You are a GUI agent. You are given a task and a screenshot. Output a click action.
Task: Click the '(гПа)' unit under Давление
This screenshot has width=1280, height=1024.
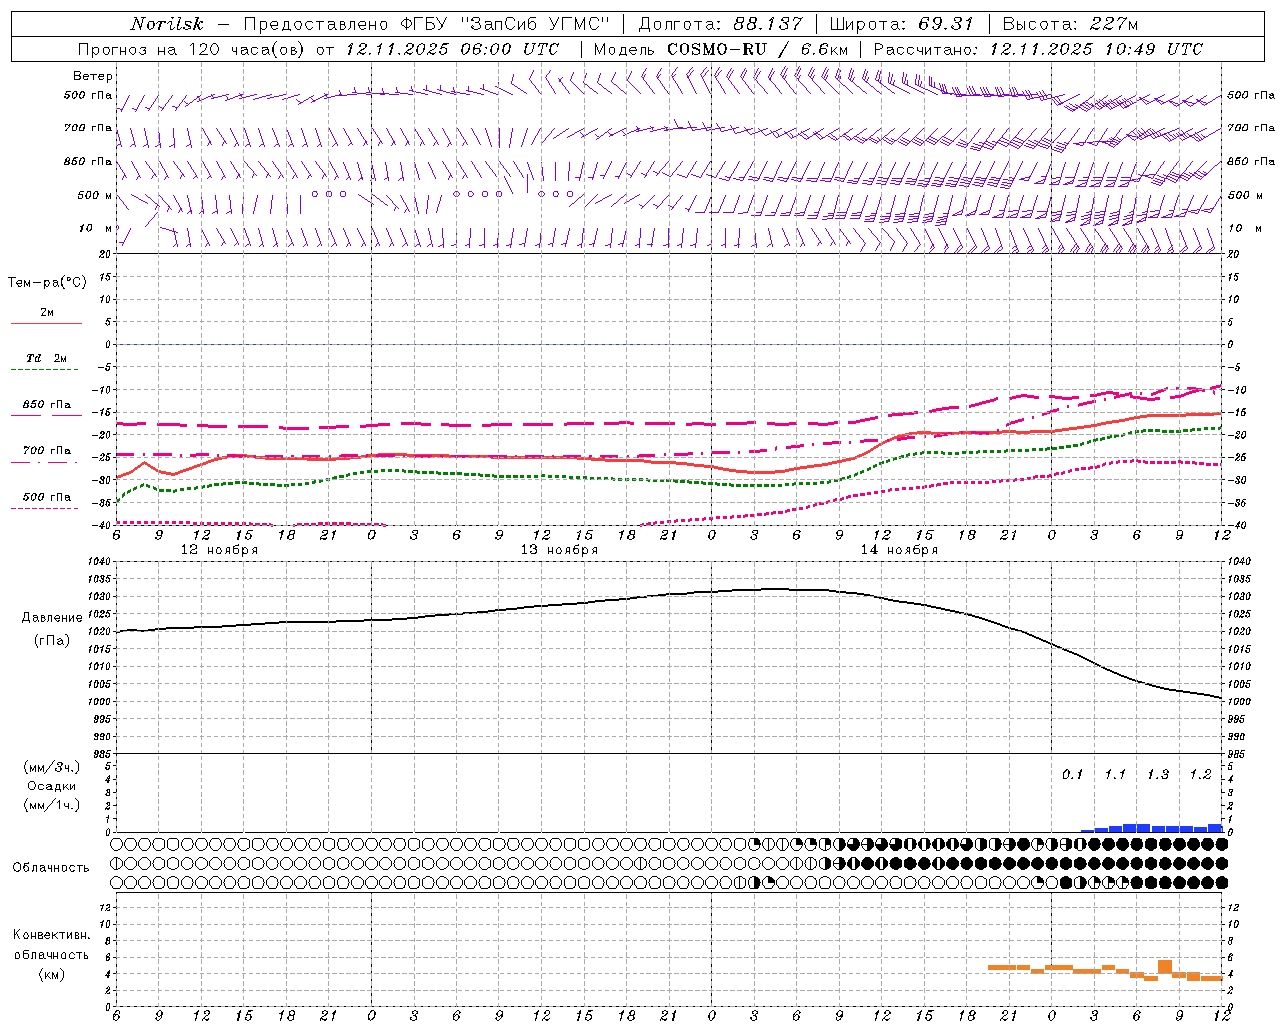click(51, 640)
